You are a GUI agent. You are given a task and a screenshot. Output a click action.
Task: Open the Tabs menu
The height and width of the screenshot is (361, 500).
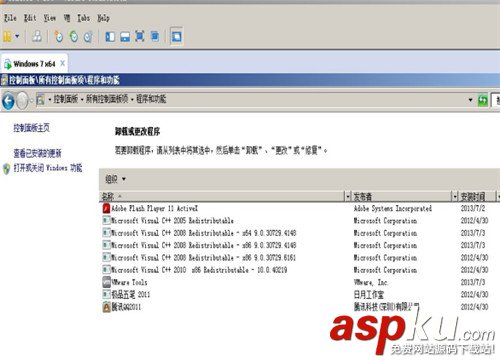click(83, 18)
